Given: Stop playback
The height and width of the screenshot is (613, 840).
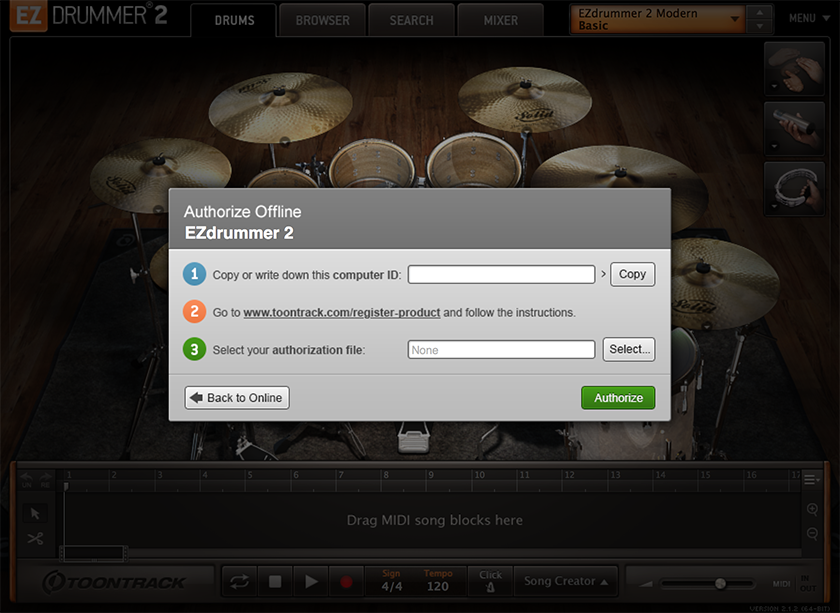Looking at the screenshot, I should point(275,581).
